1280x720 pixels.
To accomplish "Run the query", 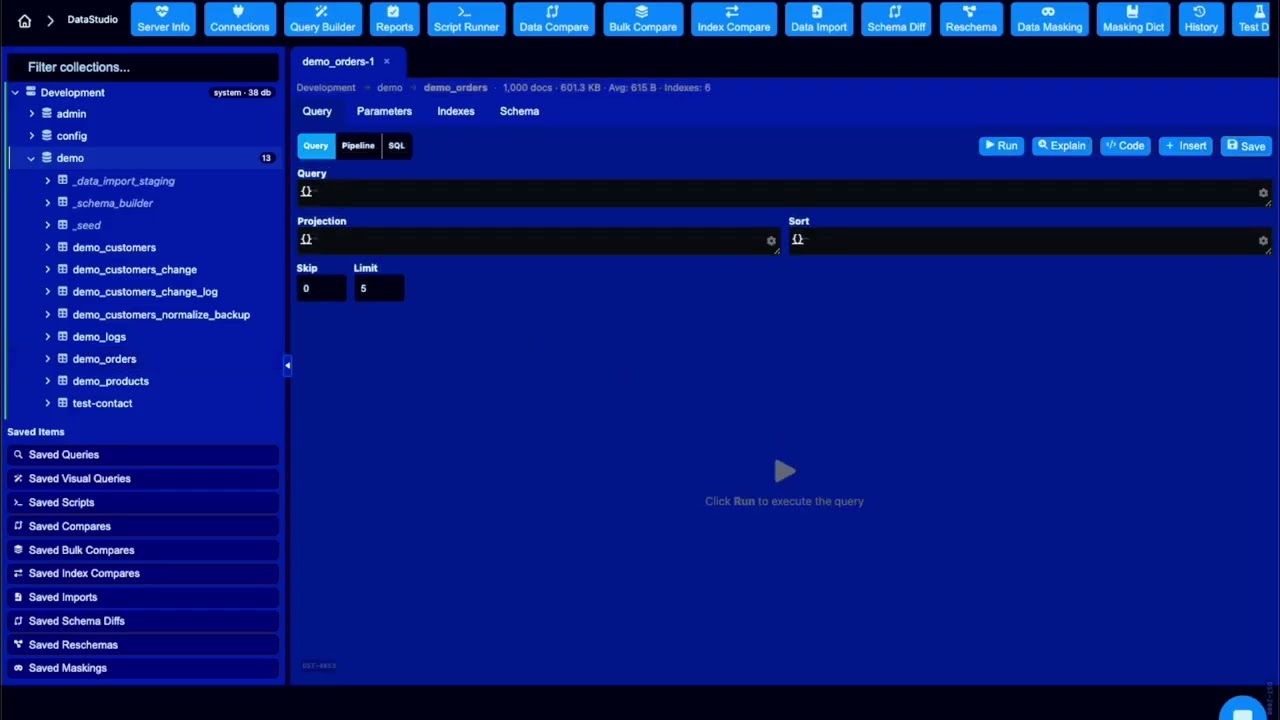I will (1001, 146).
